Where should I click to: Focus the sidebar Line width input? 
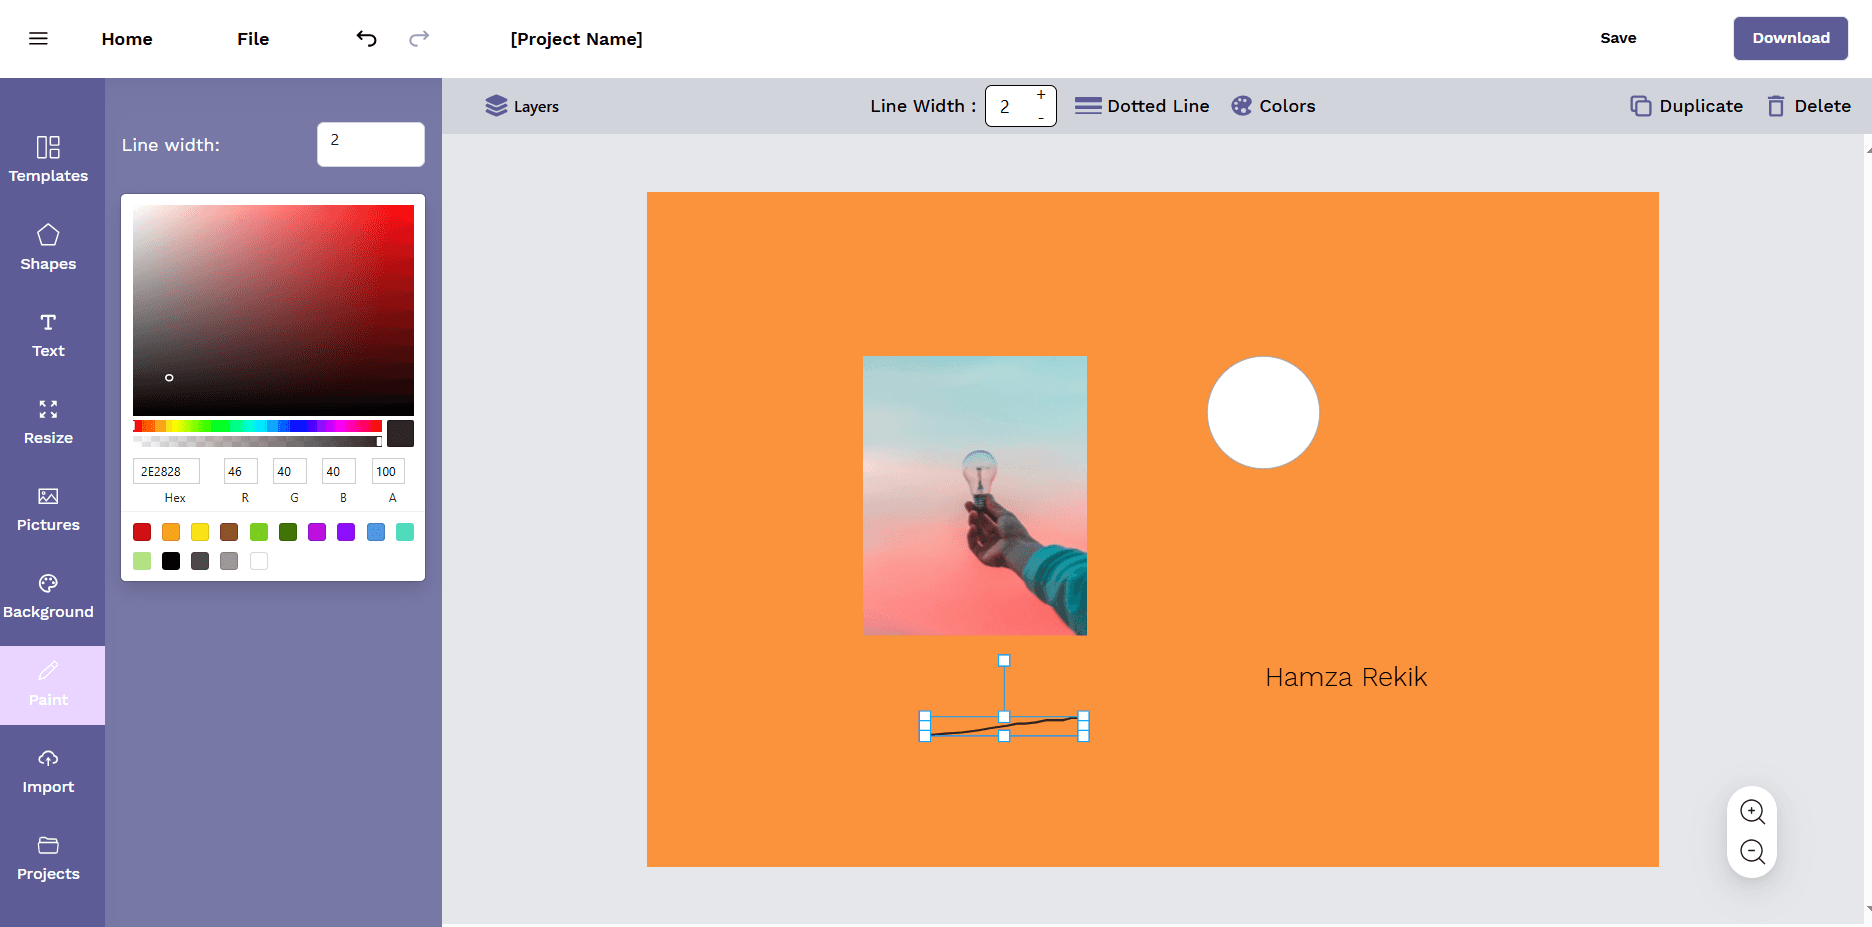[371, 144]
